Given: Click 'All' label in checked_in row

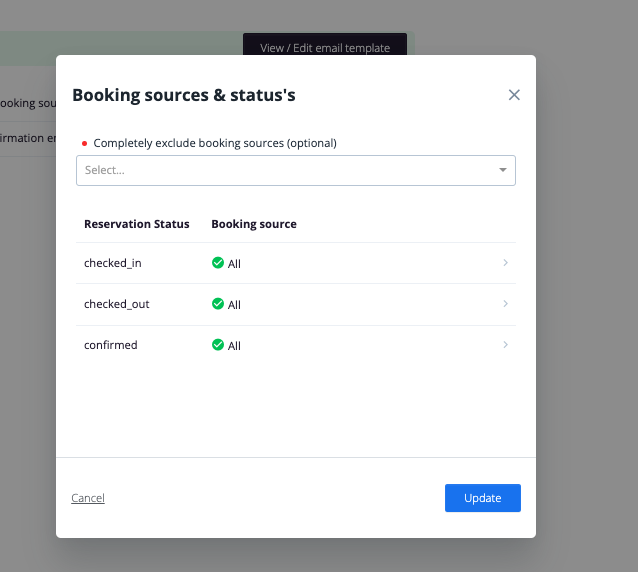Looking at the screenshot, I should 234,264.
